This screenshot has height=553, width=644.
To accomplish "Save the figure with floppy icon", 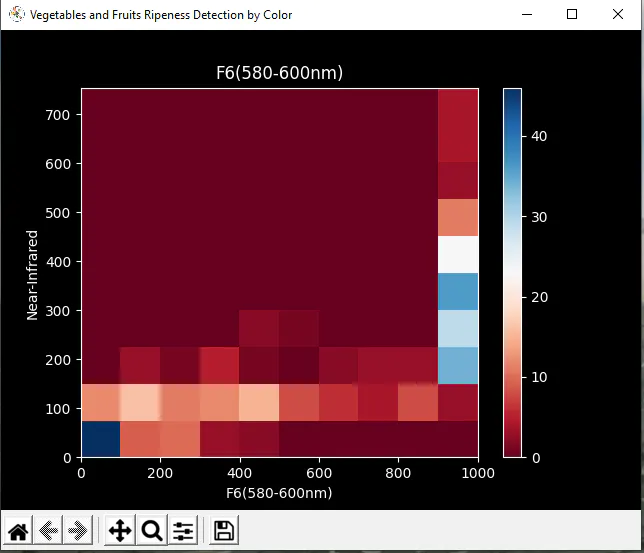I will click(224, 530).
